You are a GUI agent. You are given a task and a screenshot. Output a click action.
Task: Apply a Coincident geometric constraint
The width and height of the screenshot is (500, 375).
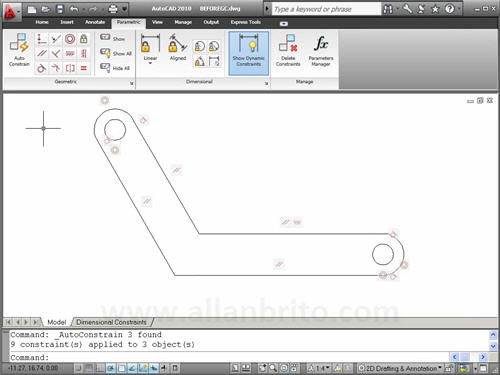(x=41, y=39)
